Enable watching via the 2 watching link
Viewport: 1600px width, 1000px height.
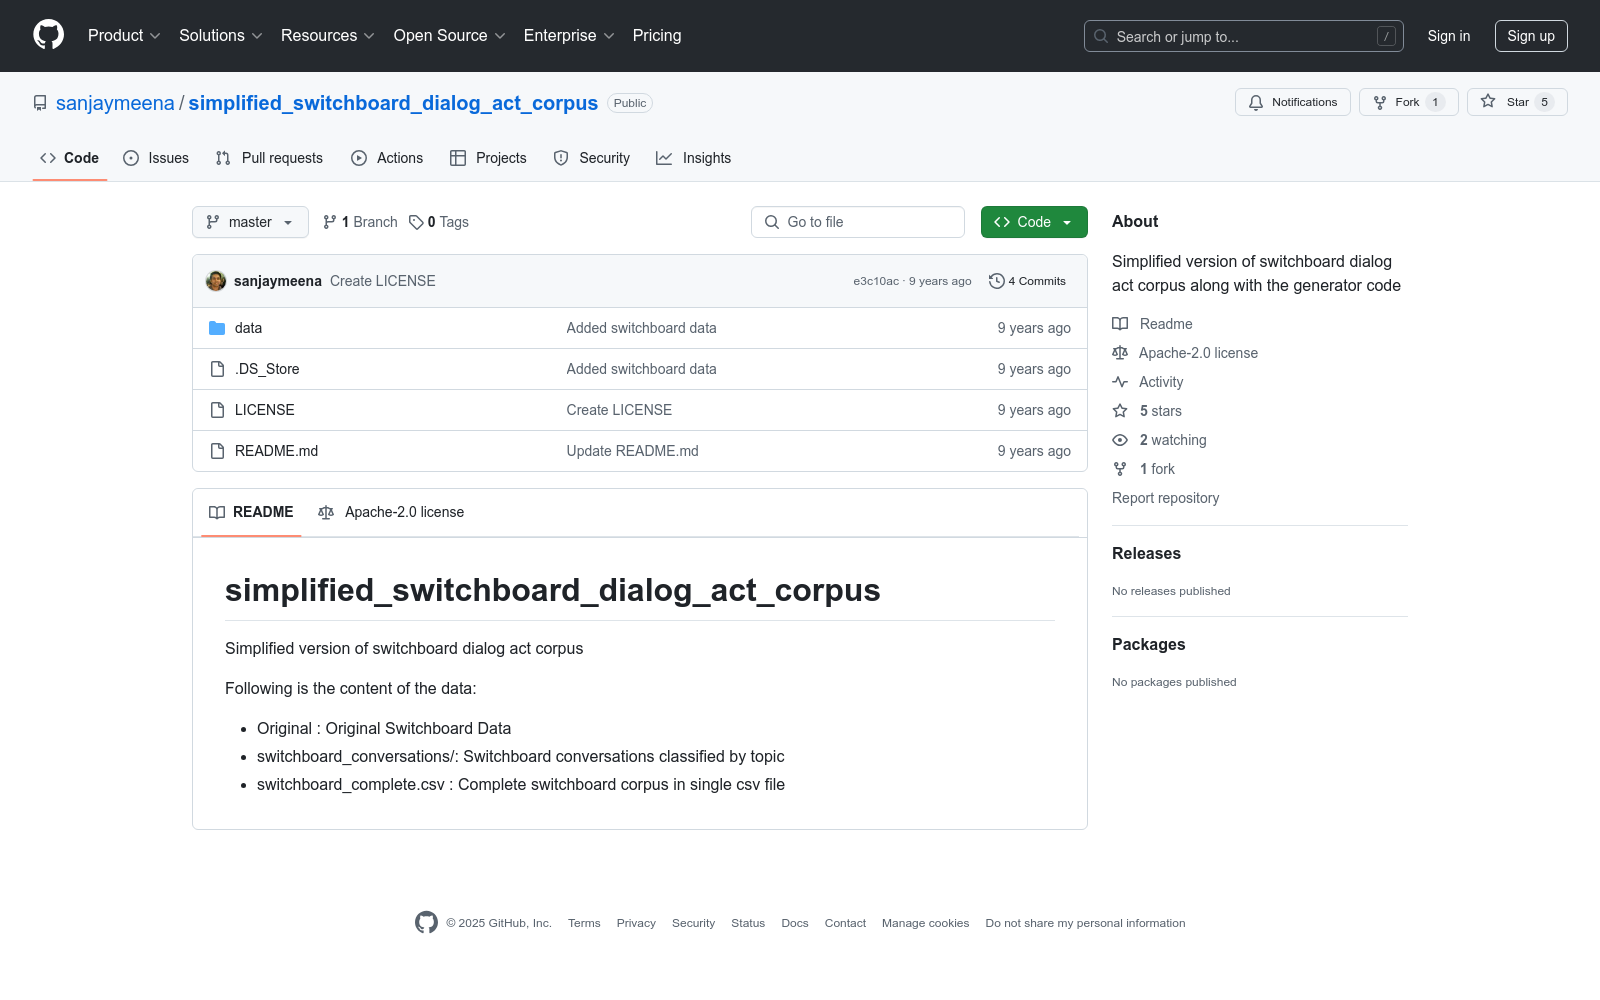point(1173,440)
